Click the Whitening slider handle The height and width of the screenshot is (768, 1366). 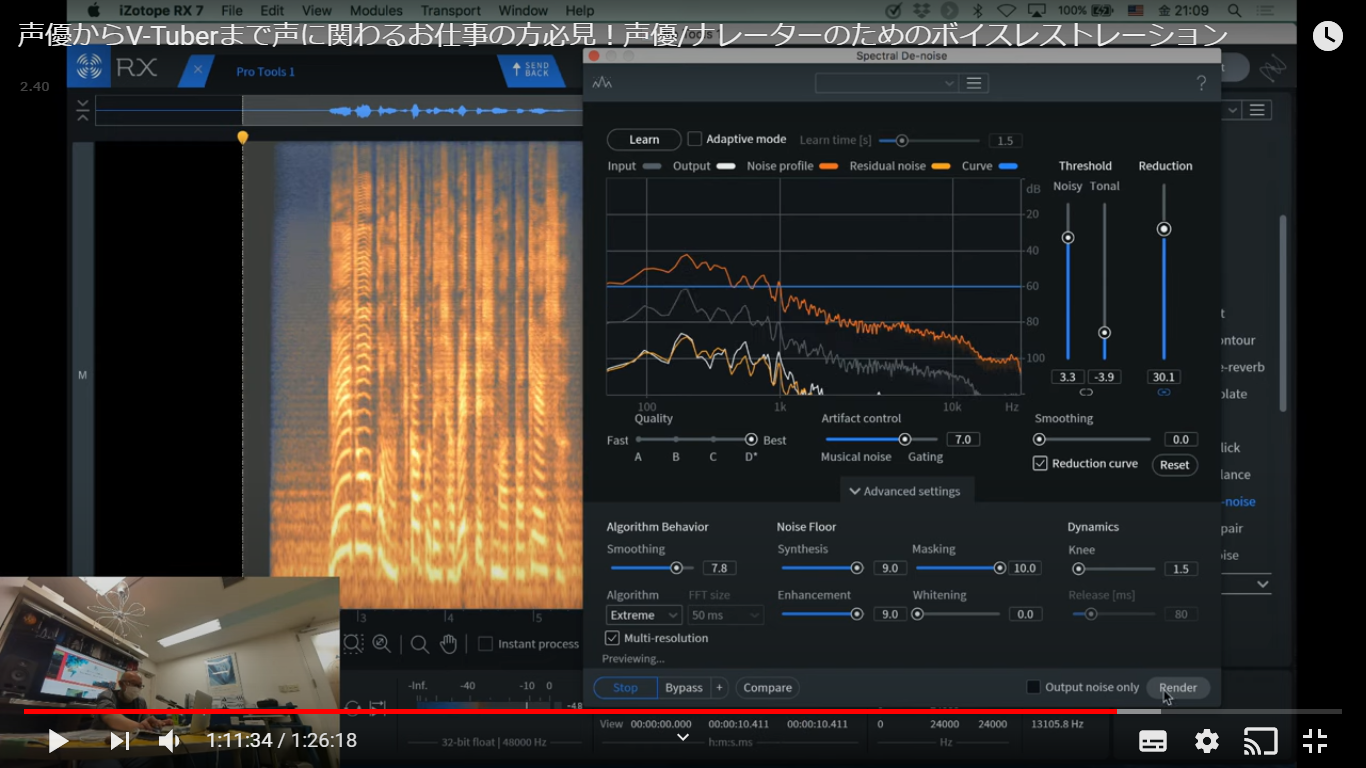coord(917,614)
